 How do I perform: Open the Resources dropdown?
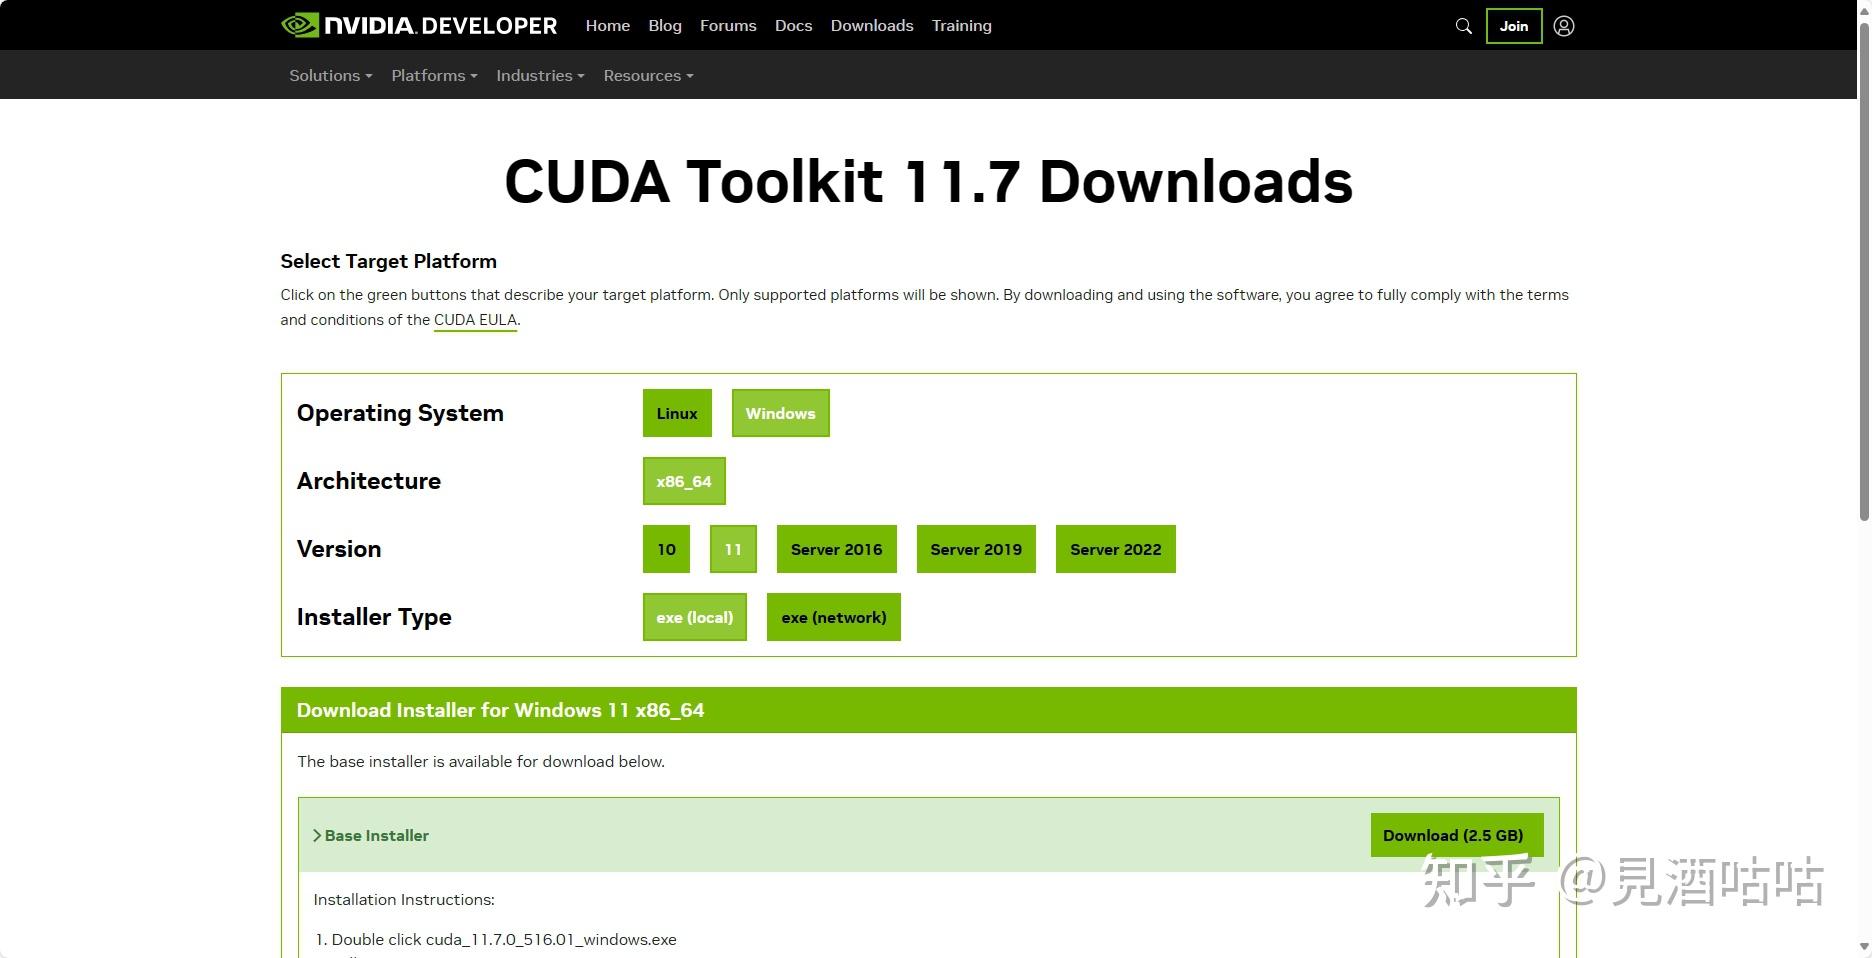click(x=647, y=75)
